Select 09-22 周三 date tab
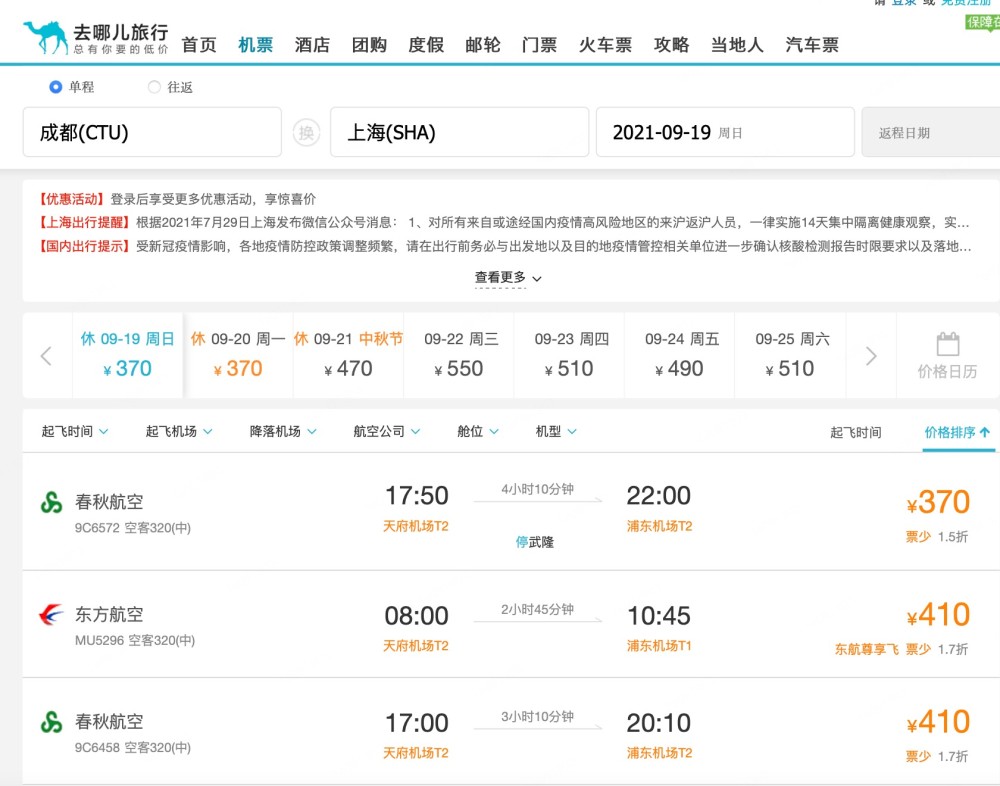This screenshot has width=1000, height=786. coord(459,355)
